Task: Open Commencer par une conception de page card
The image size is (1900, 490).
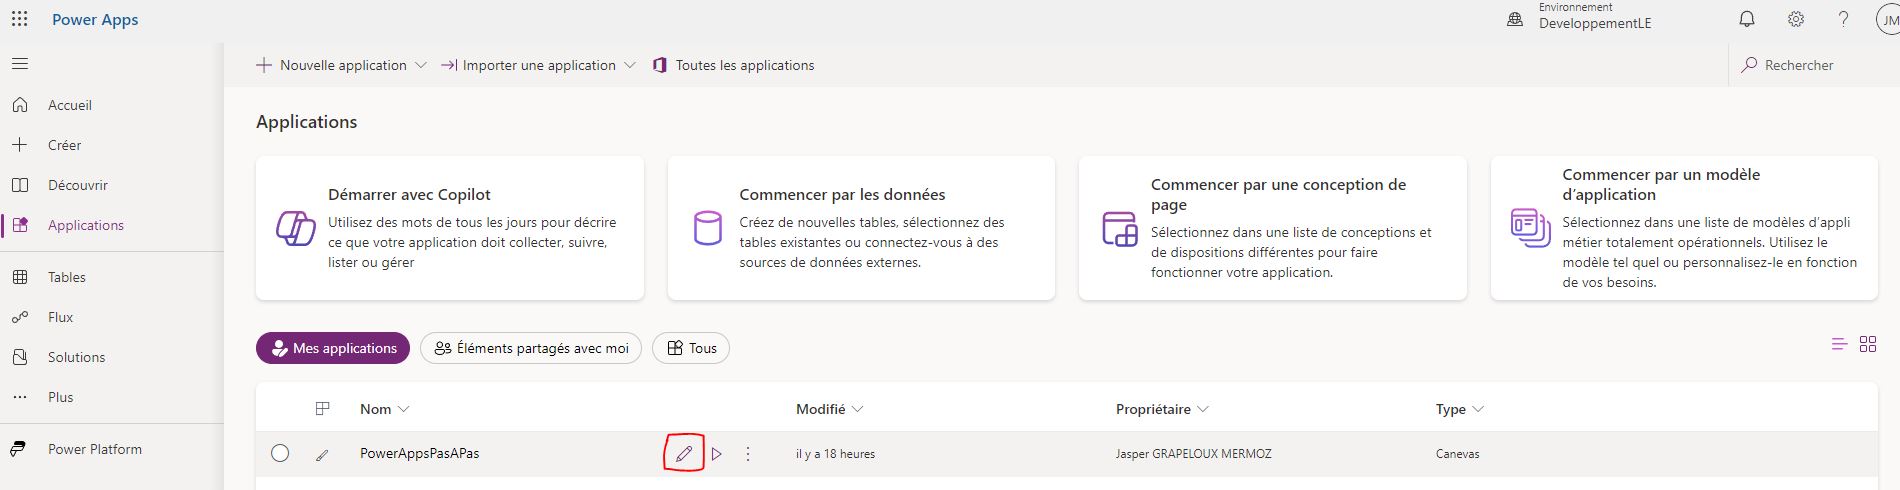Action: [x=1273, y=228]
